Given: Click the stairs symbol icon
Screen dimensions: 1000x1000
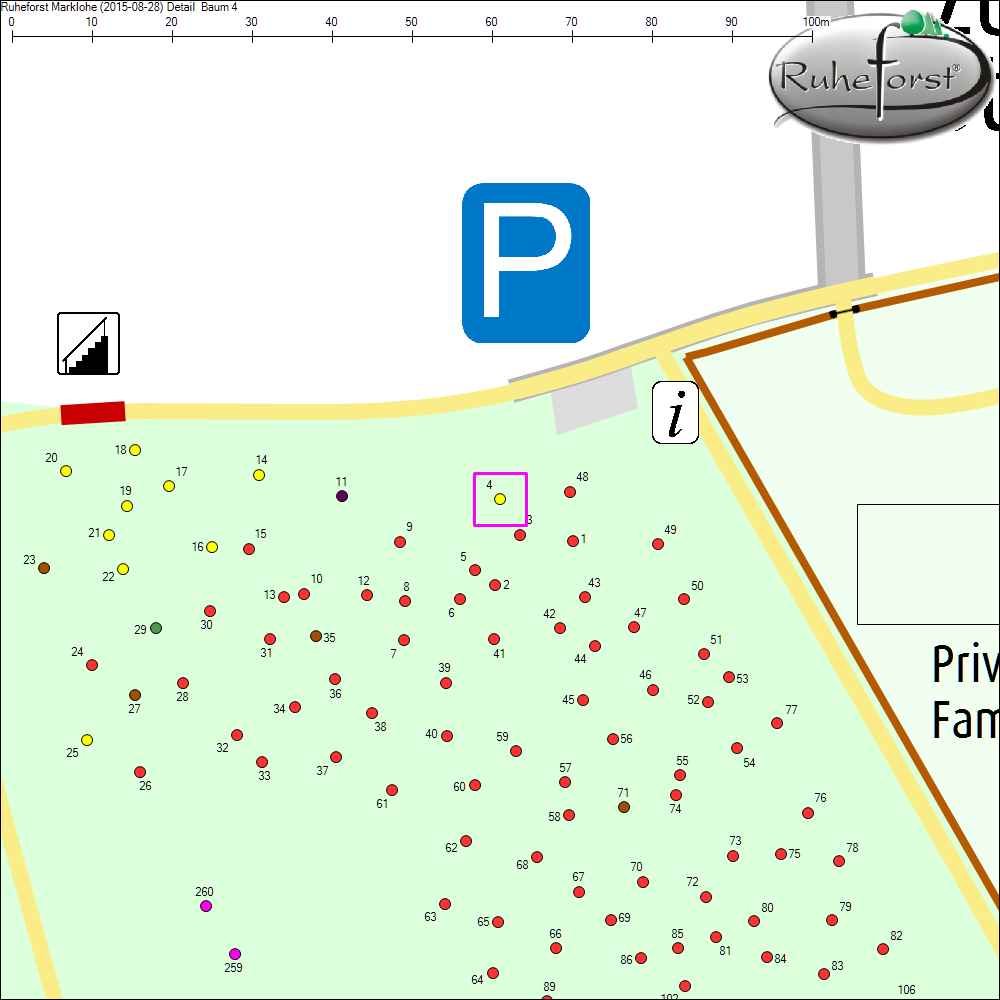Looking at the screenshot, I should pyautogui.click(x=89, y=343).
